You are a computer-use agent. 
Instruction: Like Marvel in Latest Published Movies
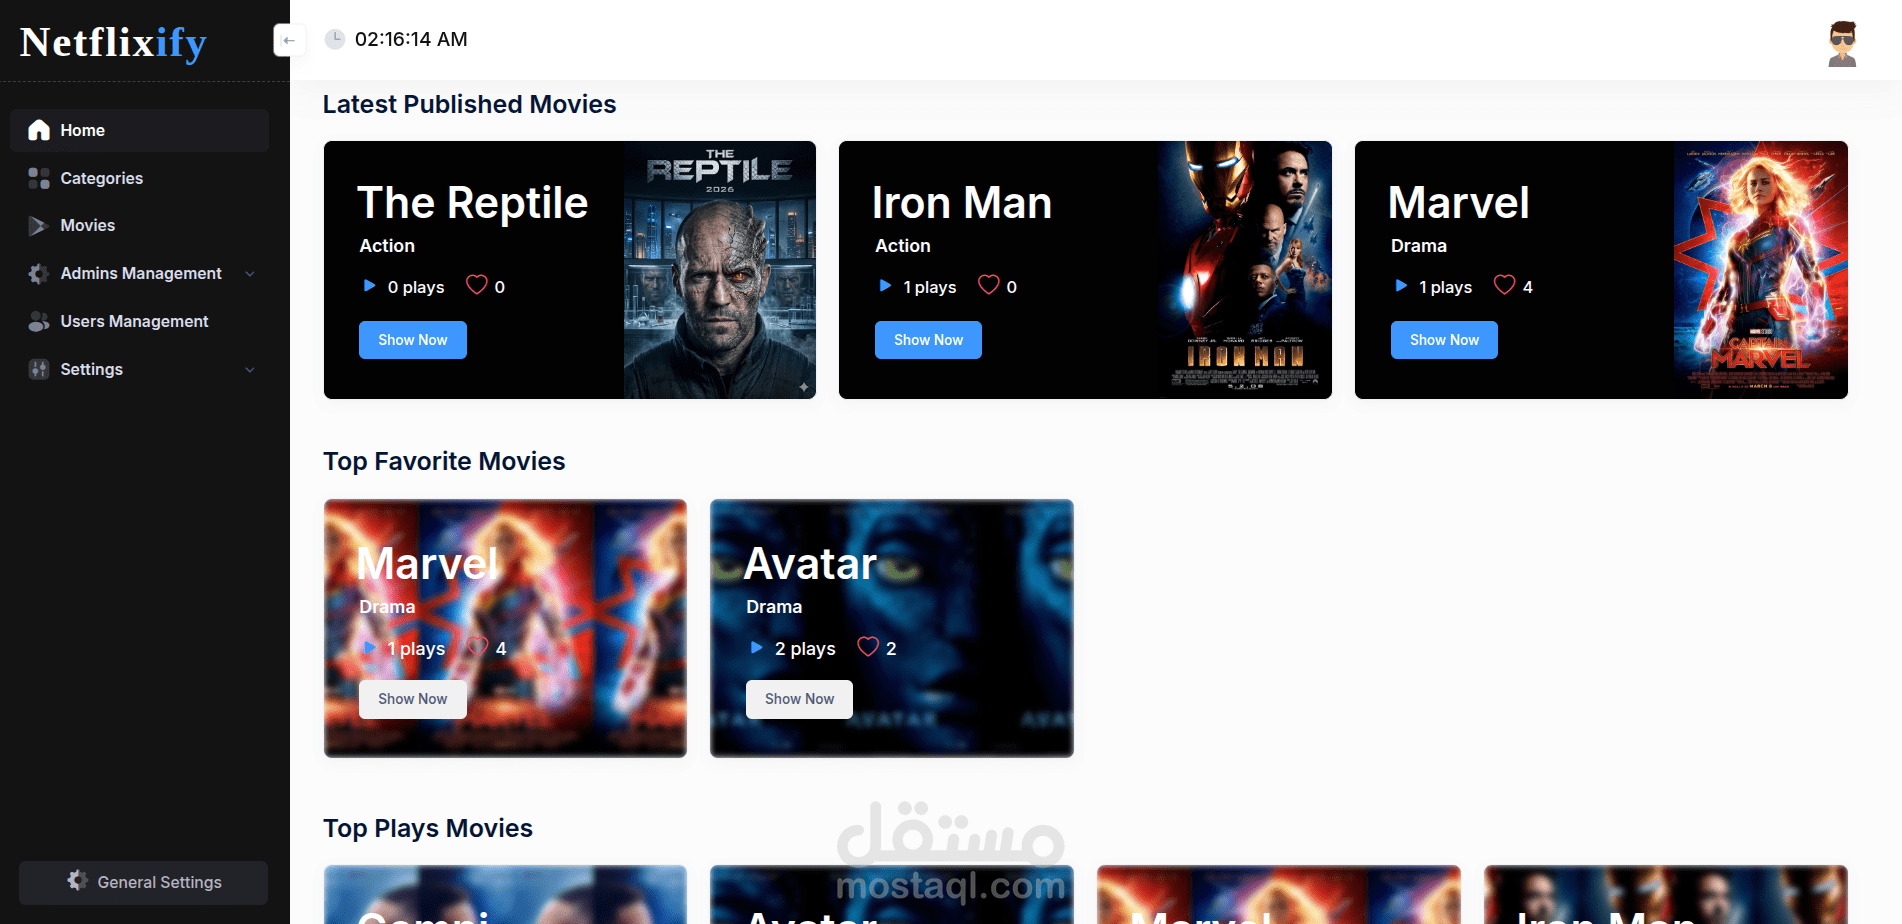(1505, 286)
